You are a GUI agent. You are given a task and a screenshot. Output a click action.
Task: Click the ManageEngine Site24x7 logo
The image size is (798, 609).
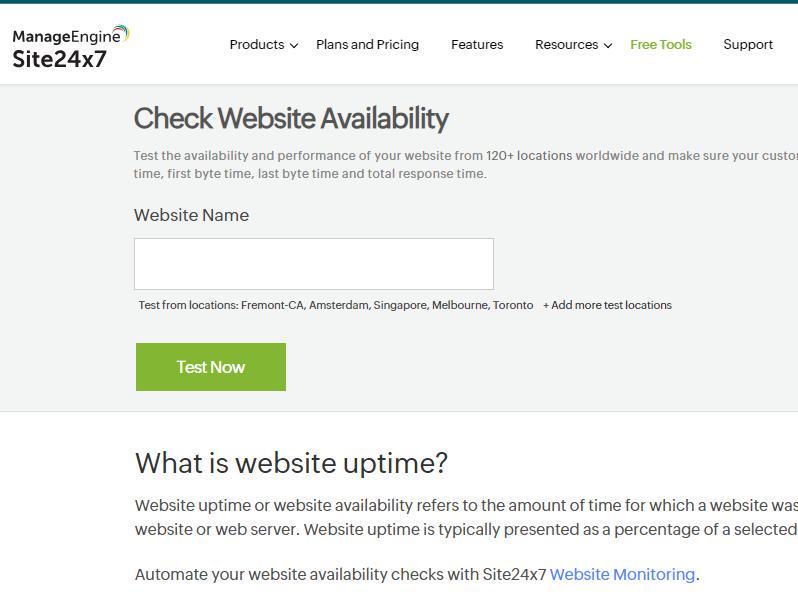pos(71,47)
